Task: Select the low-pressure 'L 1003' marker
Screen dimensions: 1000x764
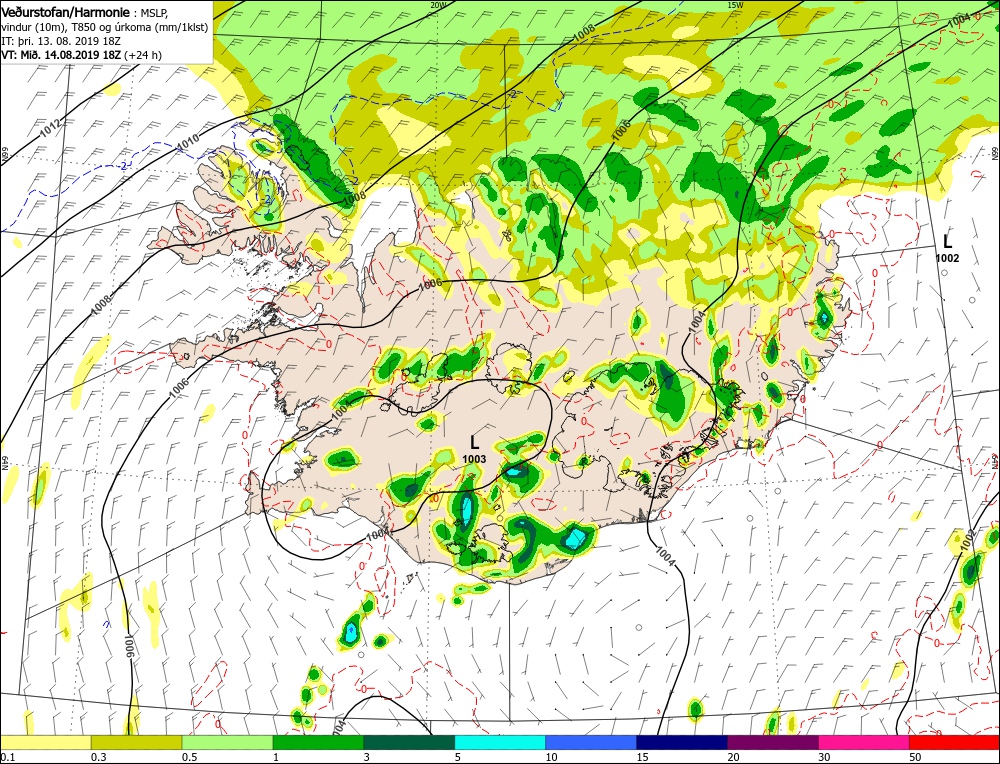Action: pyautogui.click(x=474, y=449)
